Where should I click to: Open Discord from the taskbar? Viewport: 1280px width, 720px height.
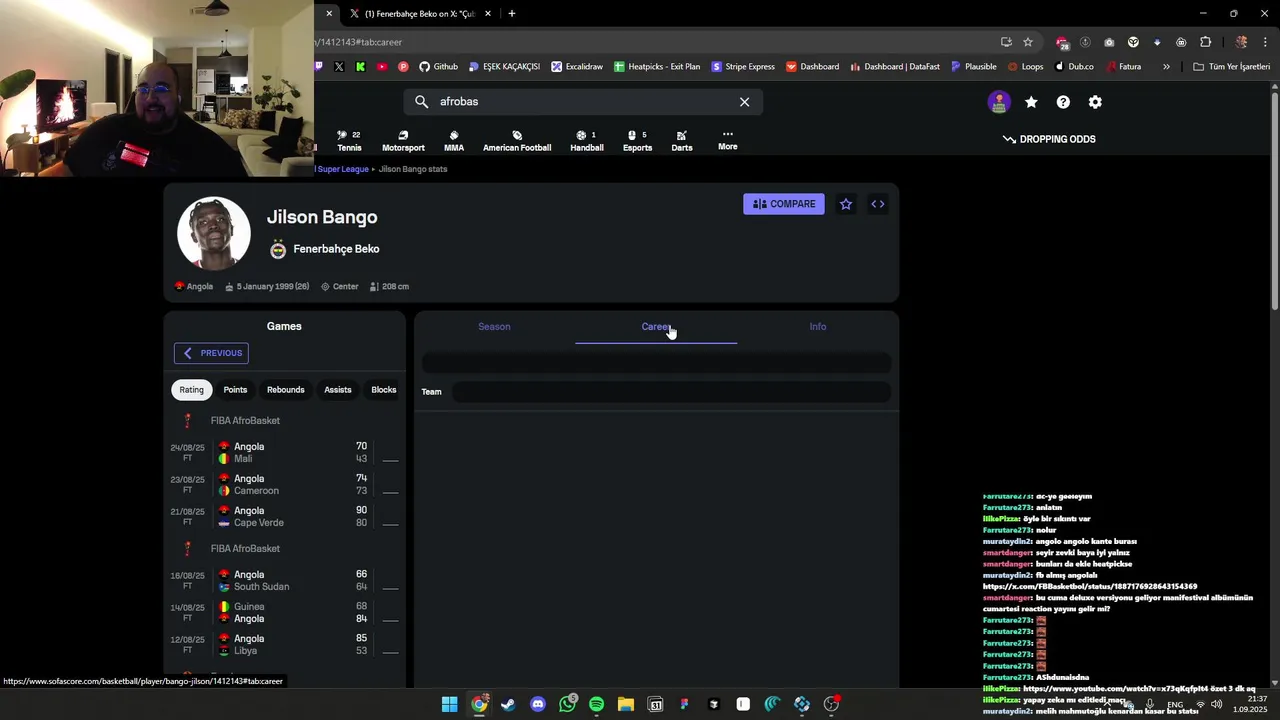538,705
